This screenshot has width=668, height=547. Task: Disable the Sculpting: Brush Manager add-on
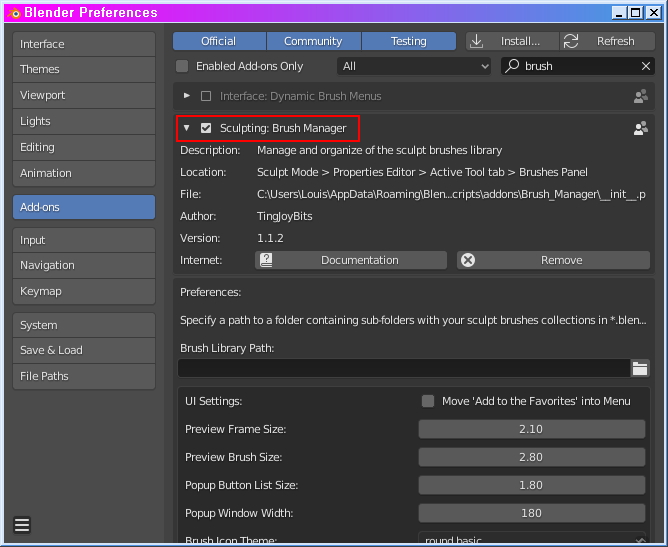pos(206,128)
